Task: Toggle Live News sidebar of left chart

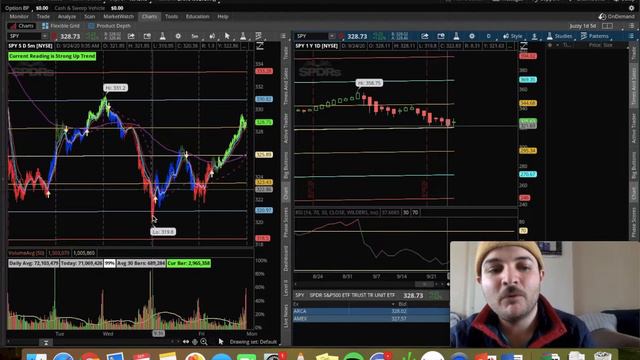Action: [286, 315]
